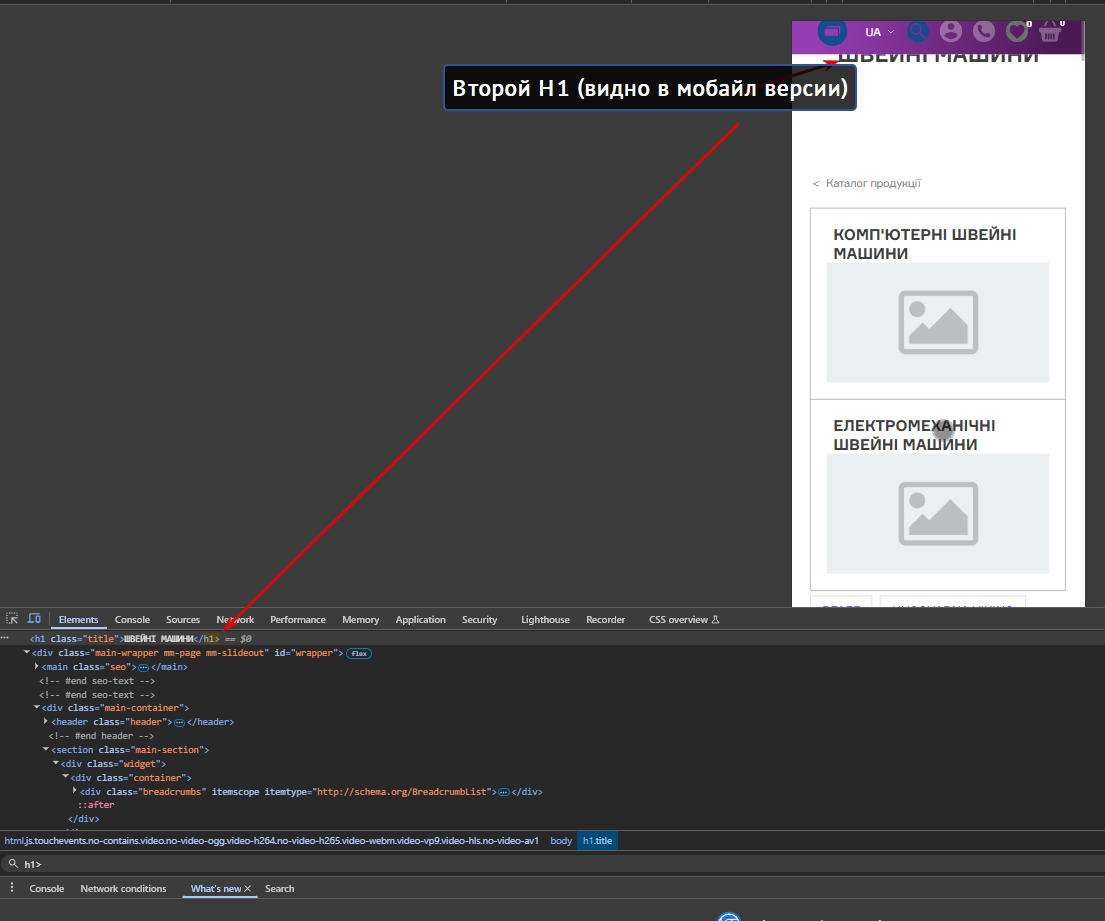
Task: Collapse the main-container div node
Action: [x=37, y=707]
